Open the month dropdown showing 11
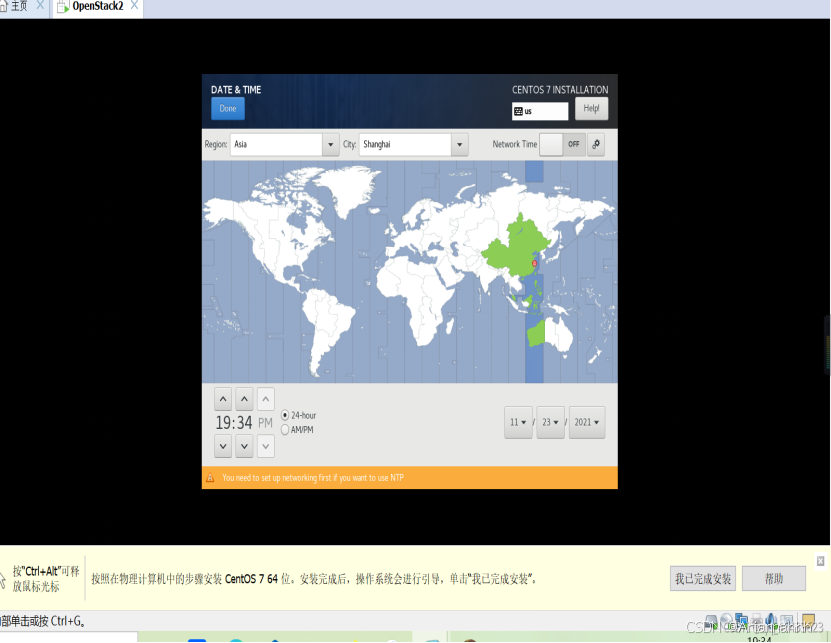 point(518,422)
